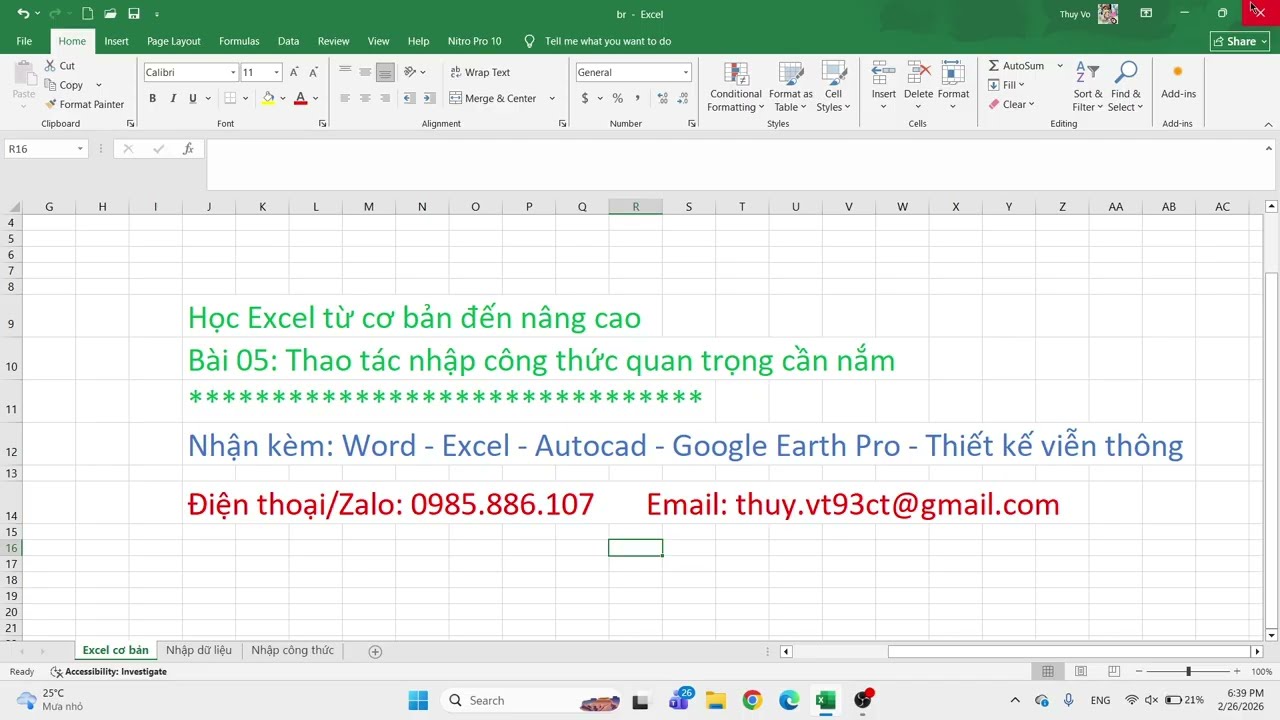Click the Share button

pos(1240,41)
